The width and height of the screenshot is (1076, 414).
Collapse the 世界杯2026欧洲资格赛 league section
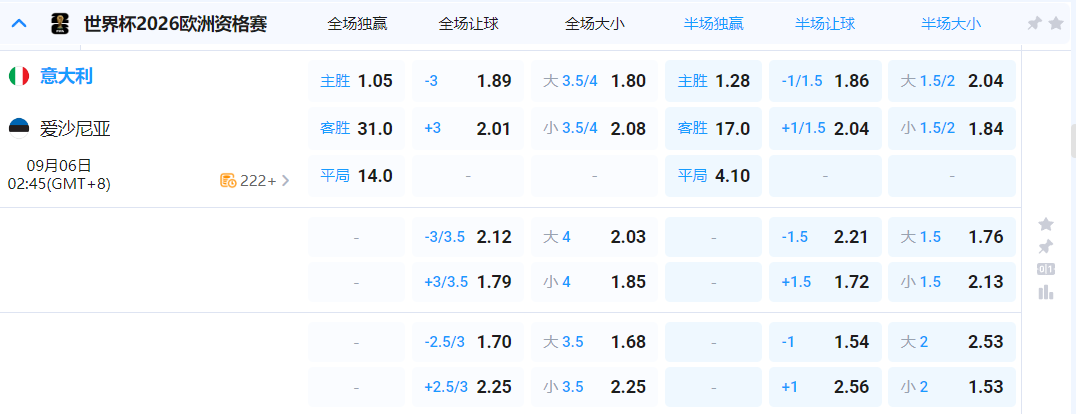[18, 24]
